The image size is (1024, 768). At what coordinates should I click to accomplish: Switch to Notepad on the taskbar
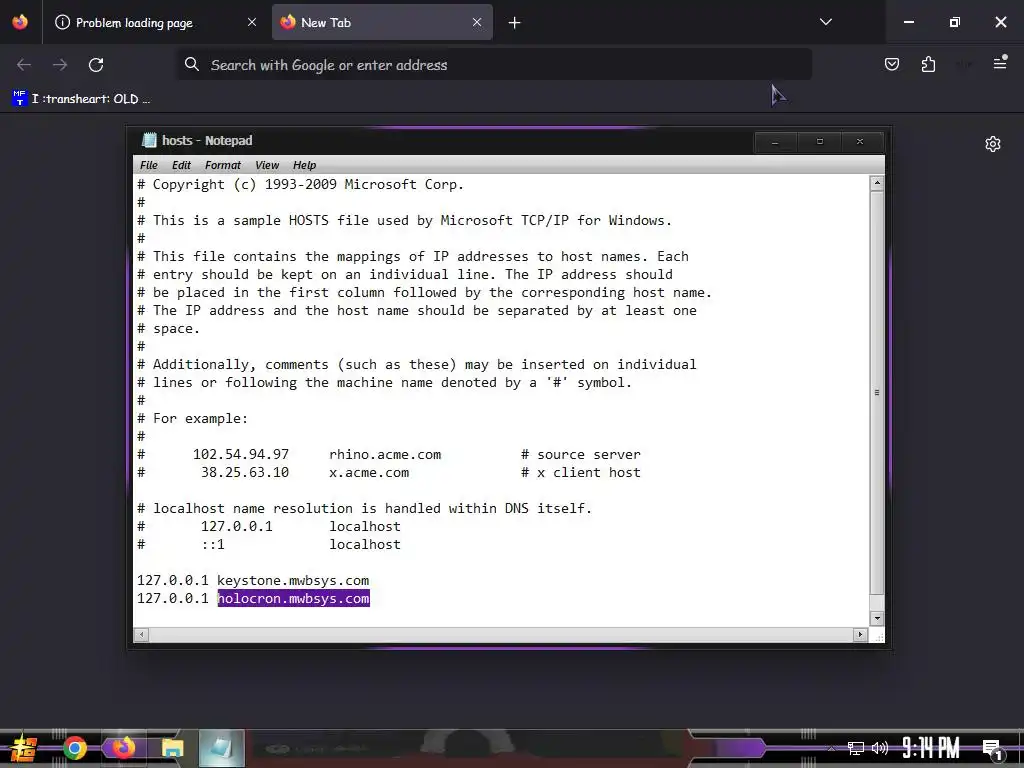point(222,748)
